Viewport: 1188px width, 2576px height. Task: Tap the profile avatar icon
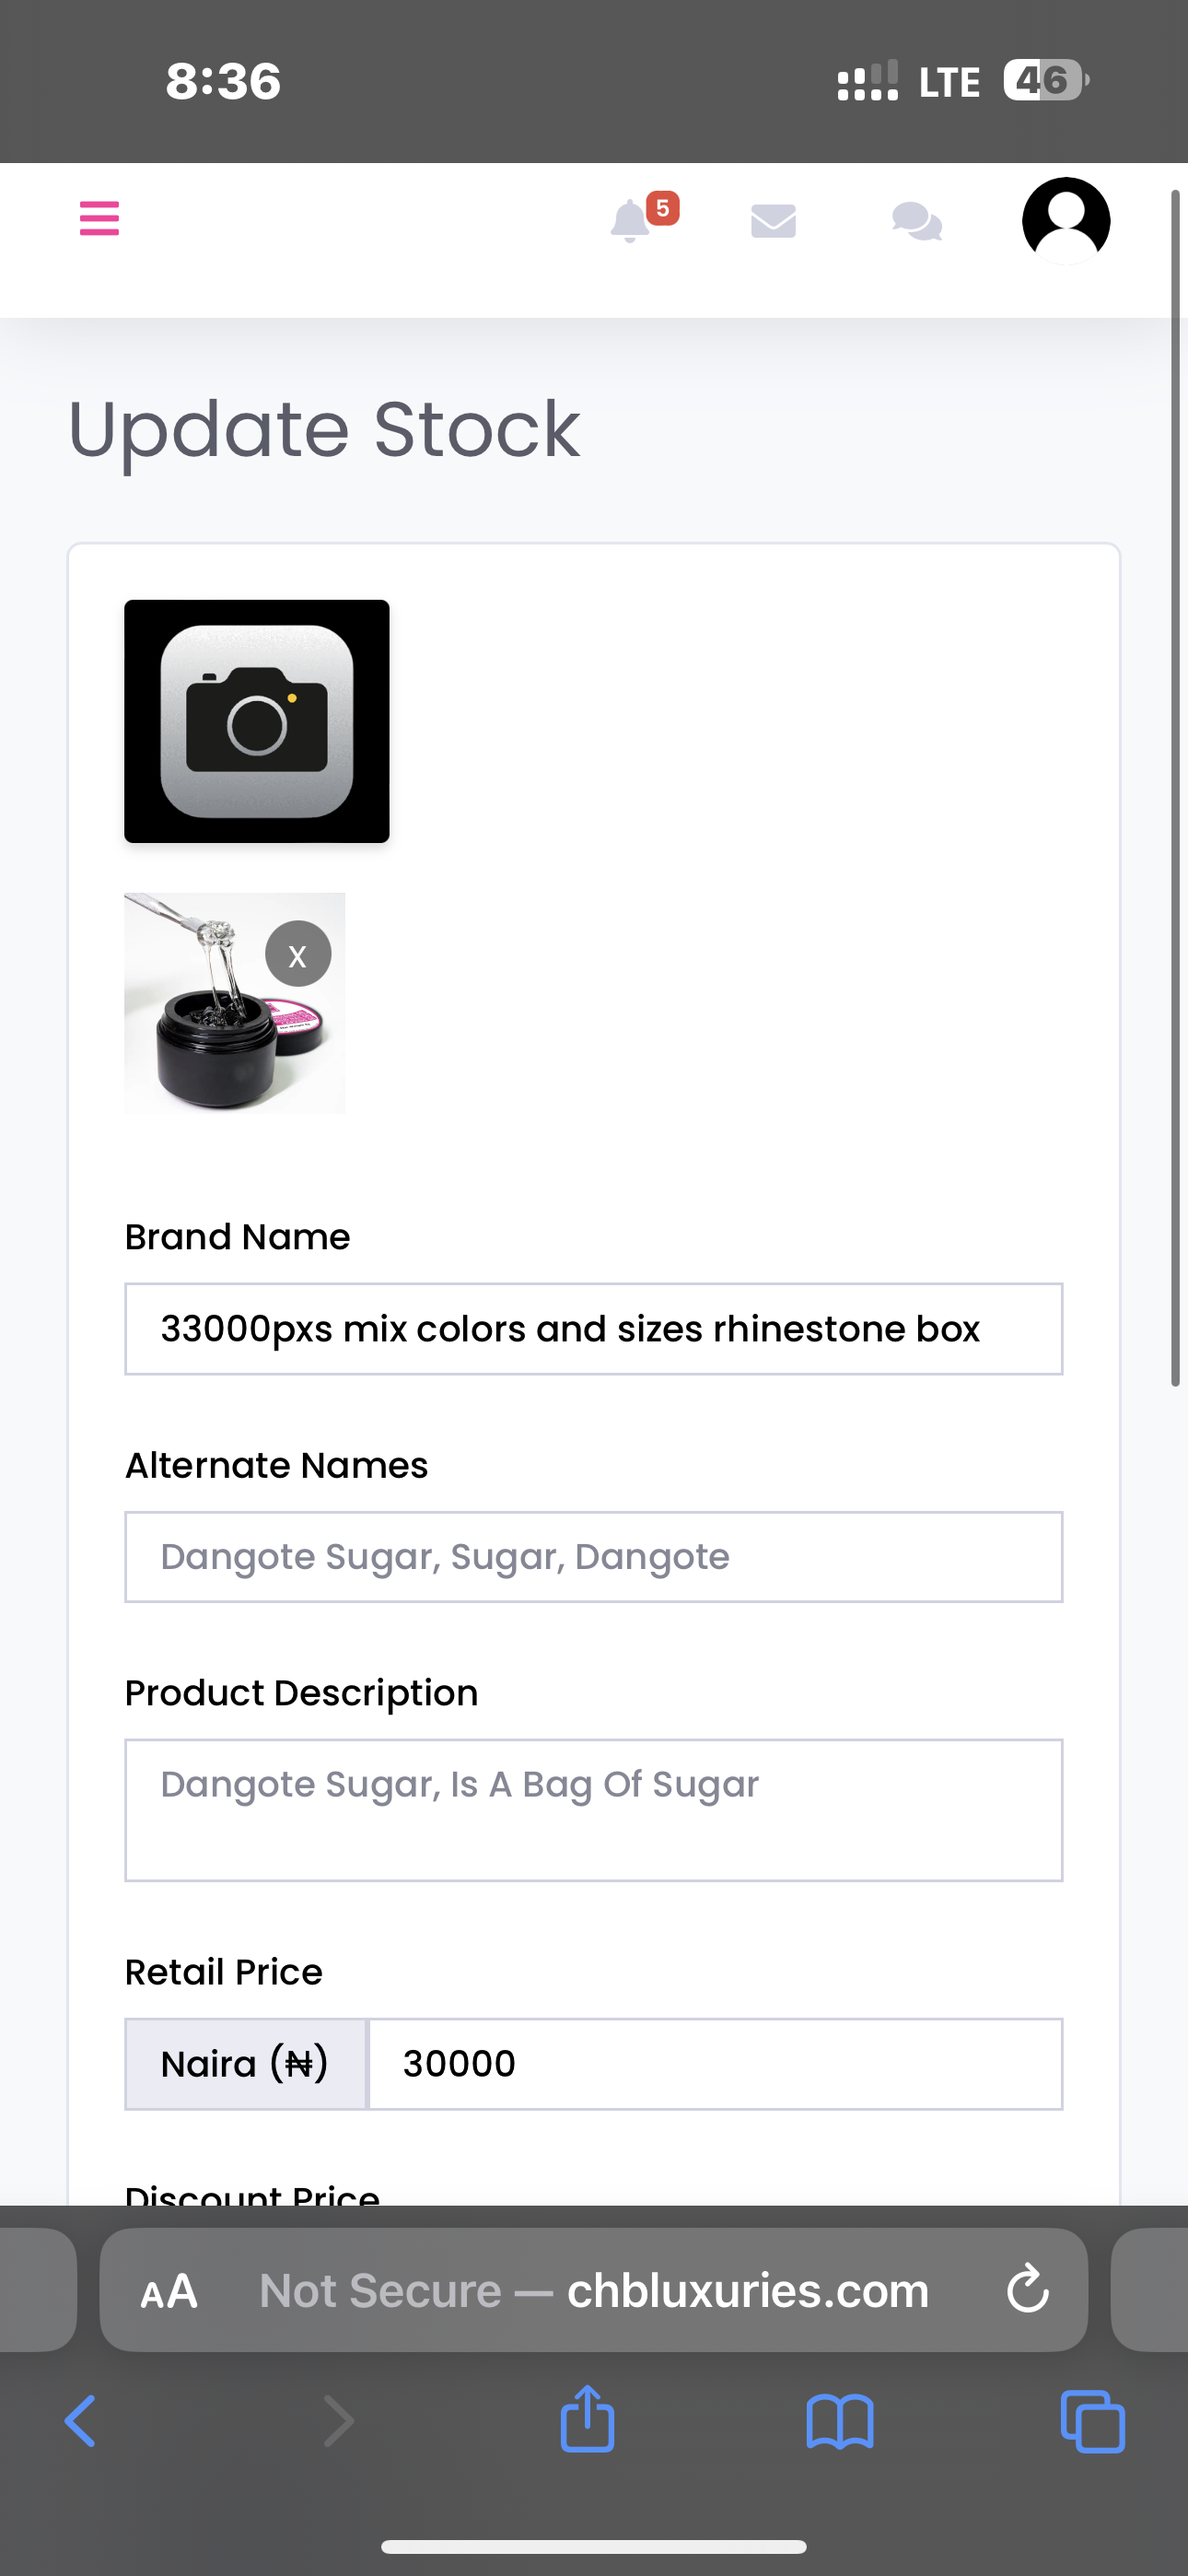(1065, 221)
